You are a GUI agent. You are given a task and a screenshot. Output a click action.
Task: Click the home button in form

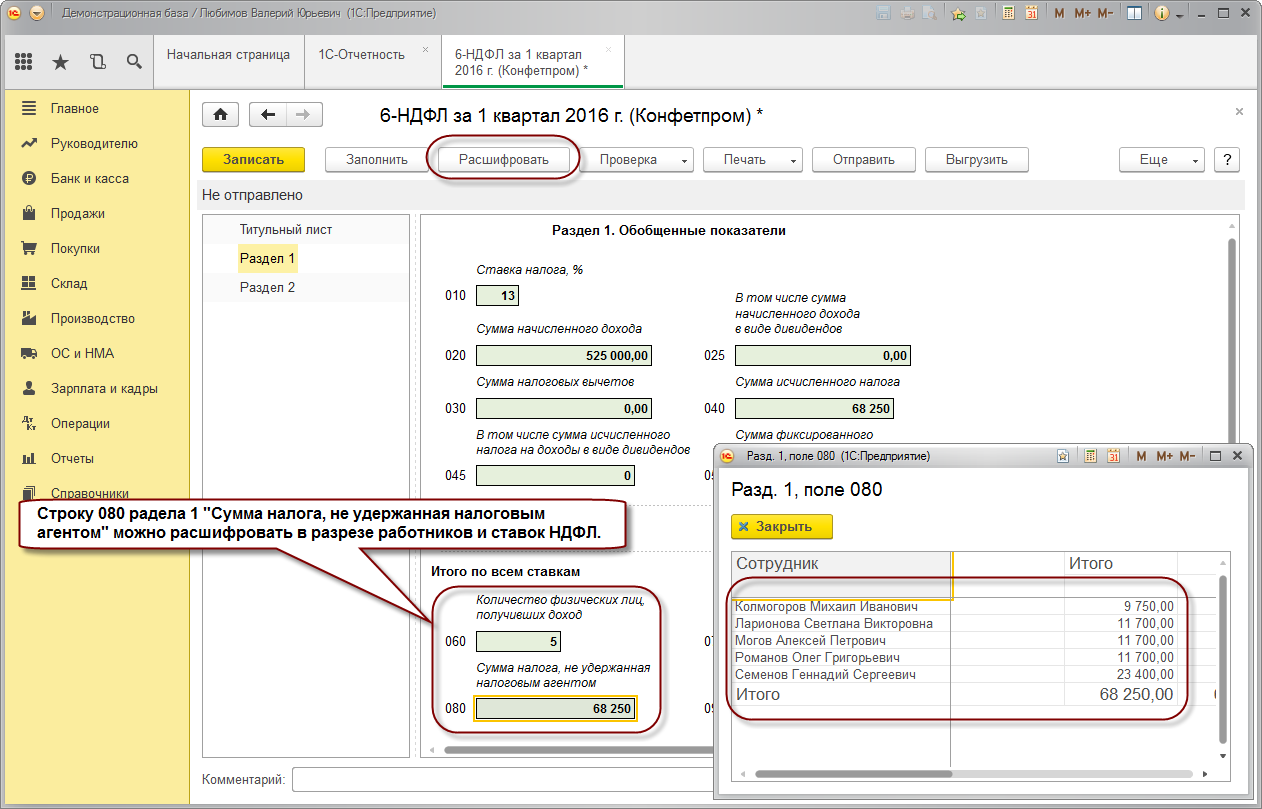[x=221, y=115]
